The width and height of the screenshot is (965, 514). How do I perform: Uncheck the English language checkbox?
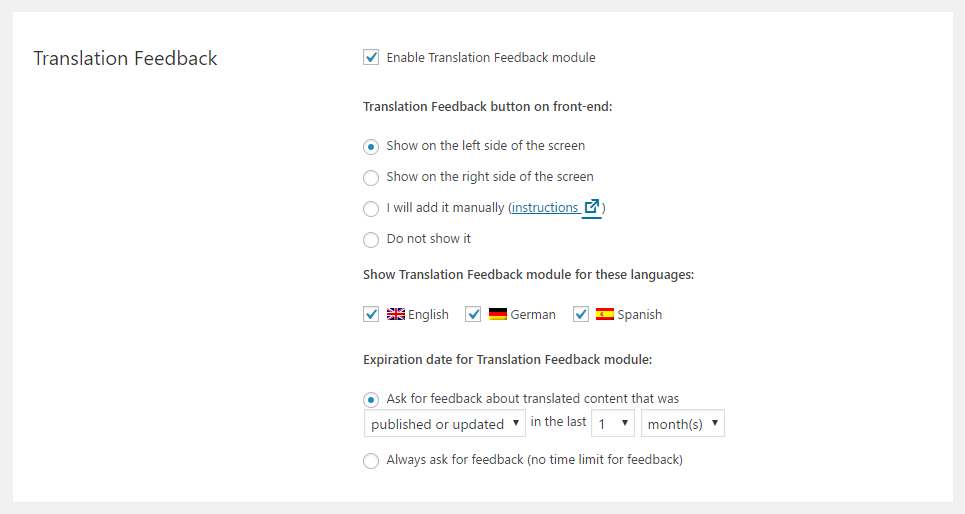[370, 315]
